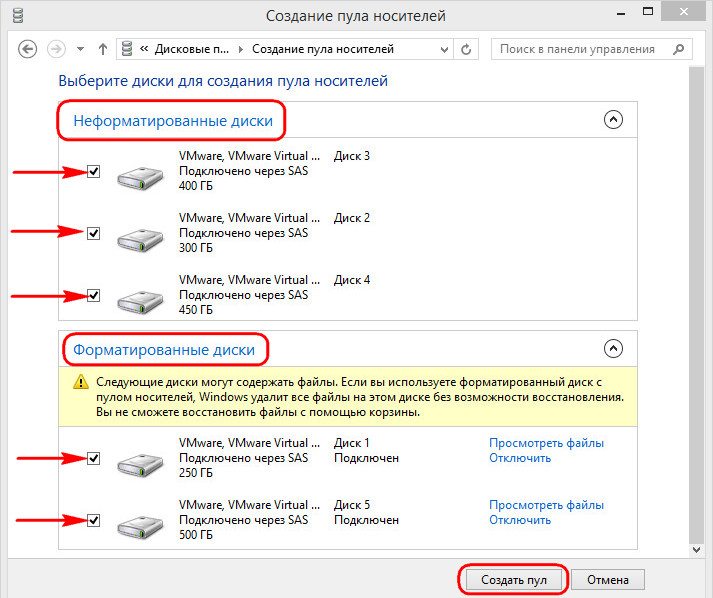This screenshot has width=713, height=598.
Task: Uncheck the Диск 3 checkbox
Action: tap(94, 172)
